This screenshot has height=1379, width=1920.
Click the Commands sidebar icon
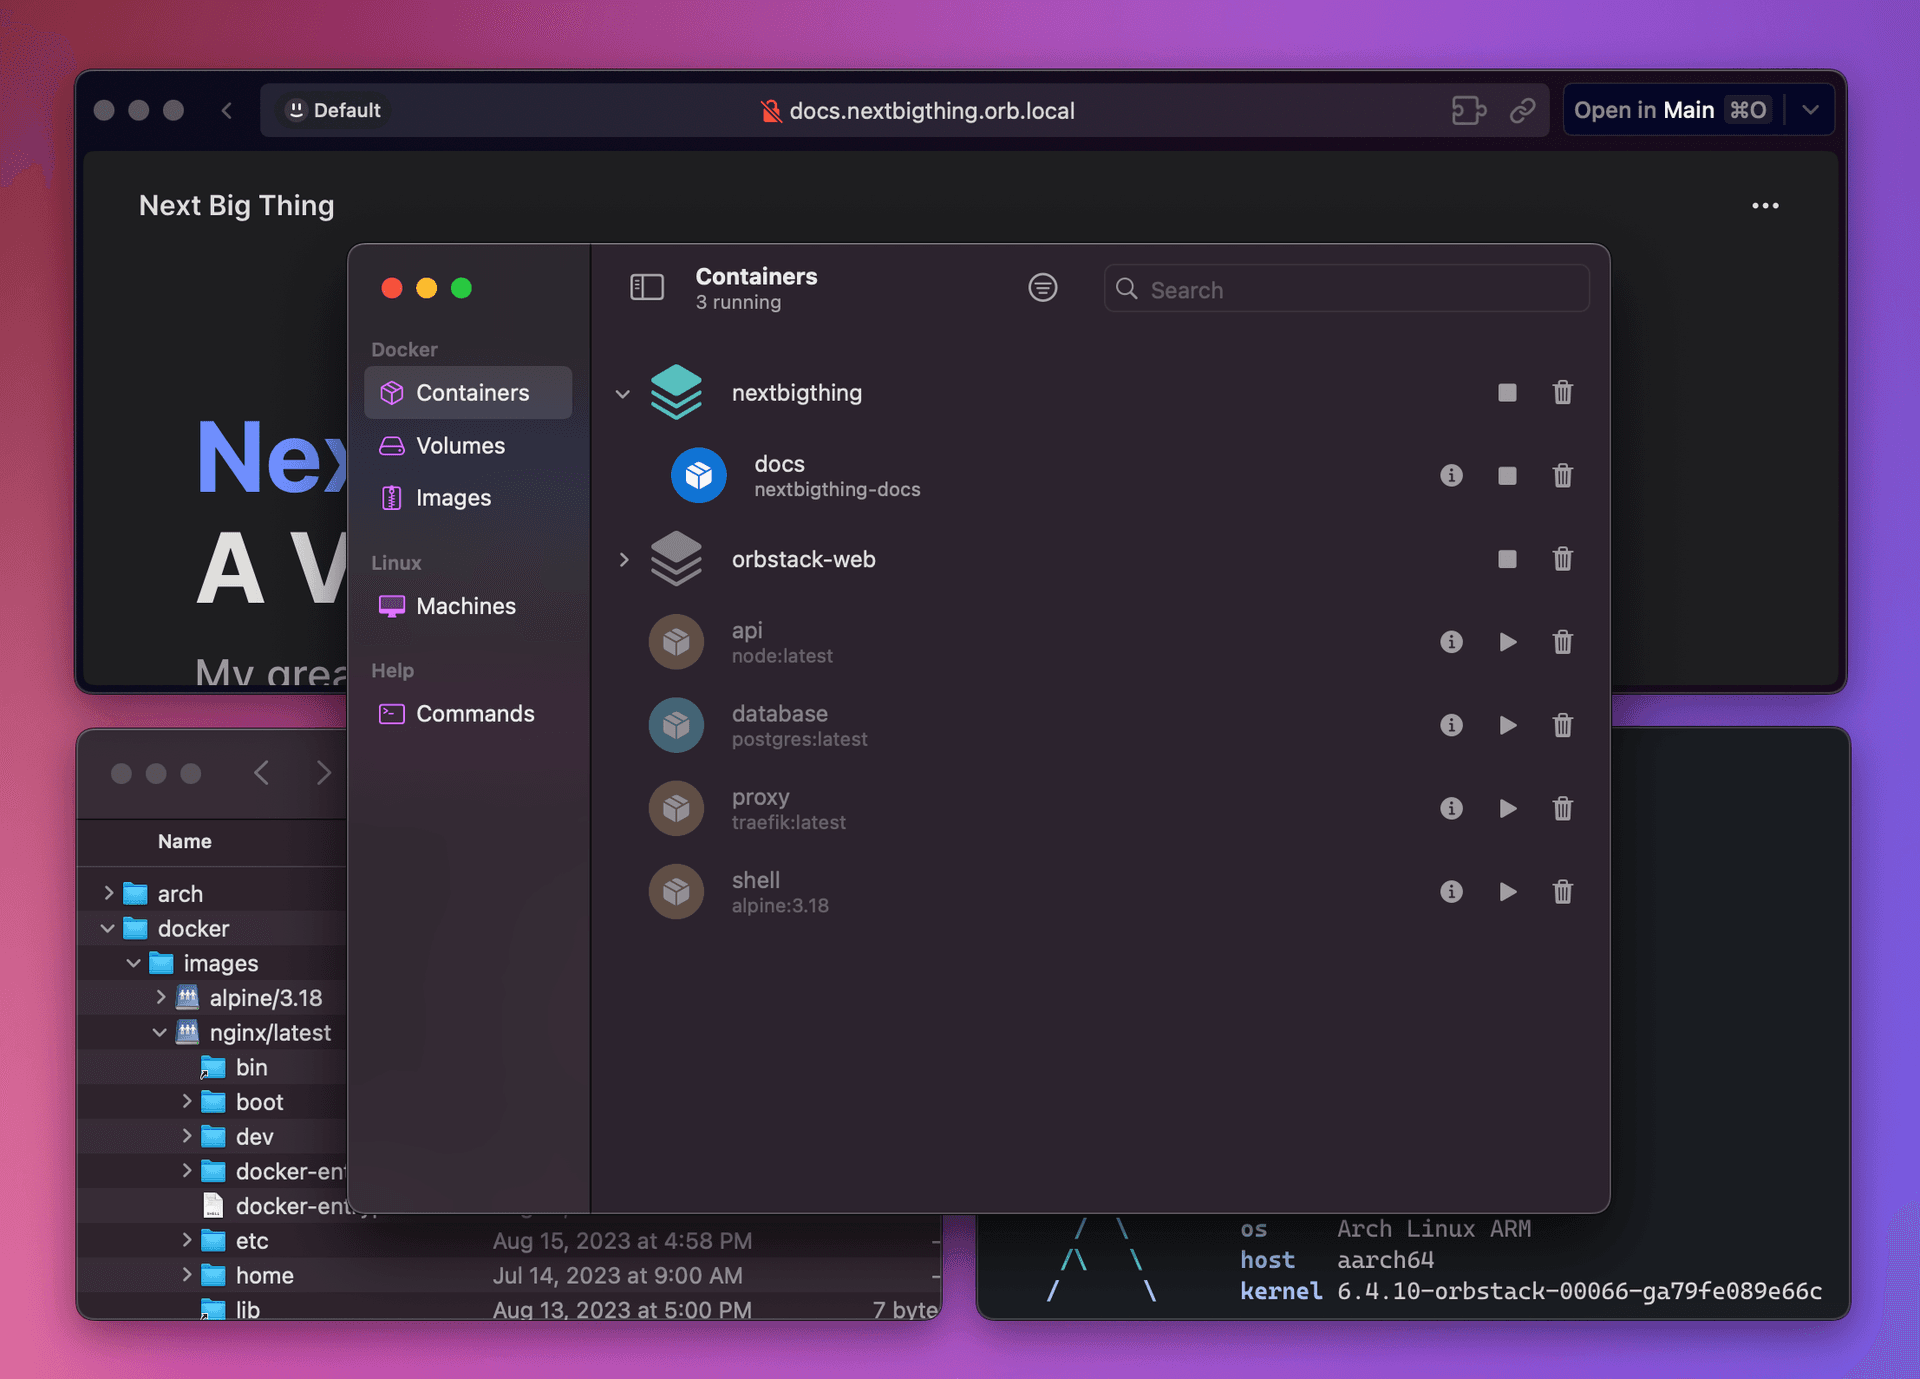pyautogui.click(x=391, y=713)
